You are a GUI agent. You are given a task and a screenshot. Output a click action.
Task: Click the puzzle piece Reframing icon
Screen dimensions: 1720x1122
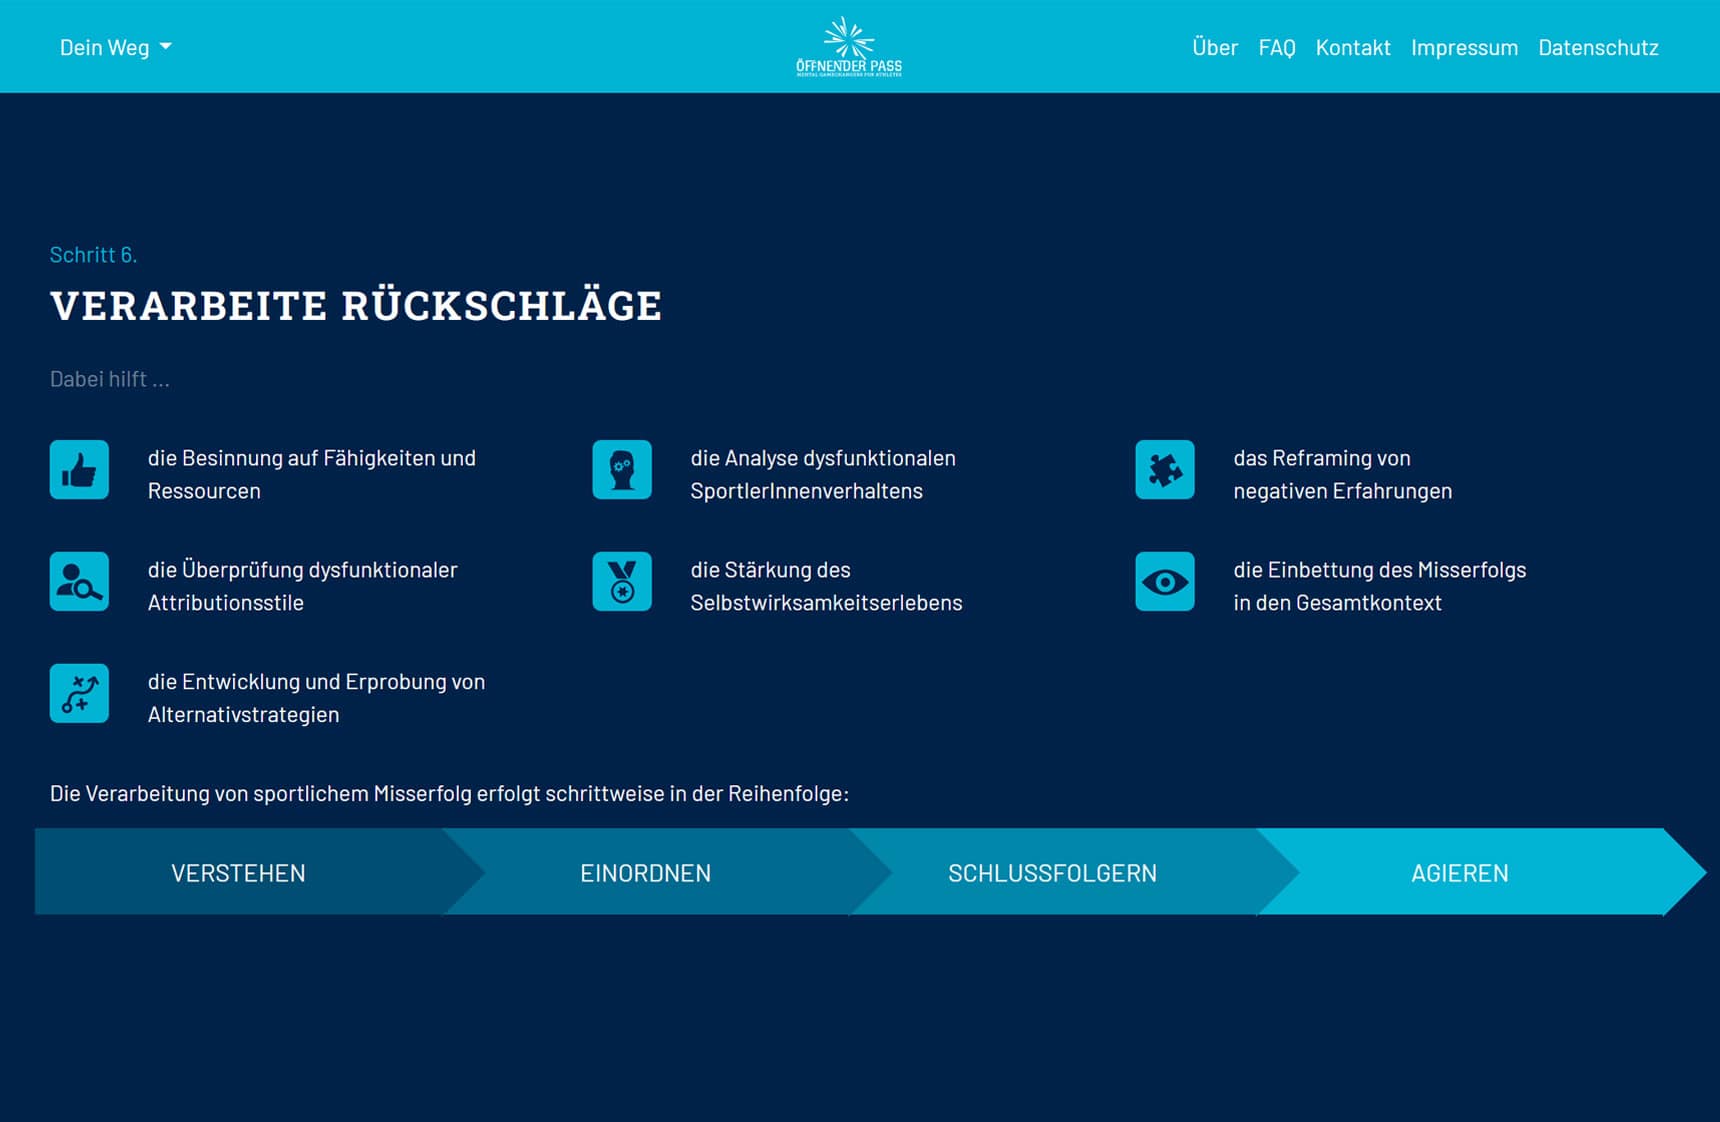click(1164, 469)
